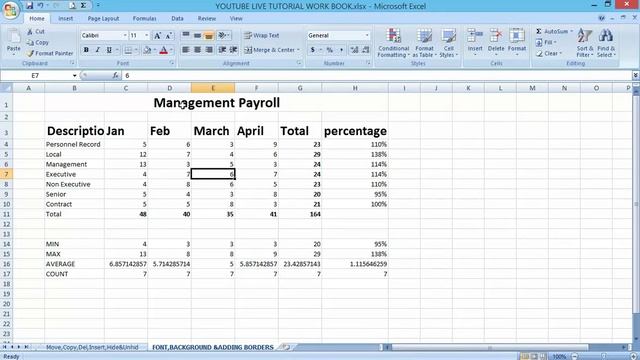Screen dimensions: 640x360
Task: Open the font name dropdown
Action: pos(125,36)
